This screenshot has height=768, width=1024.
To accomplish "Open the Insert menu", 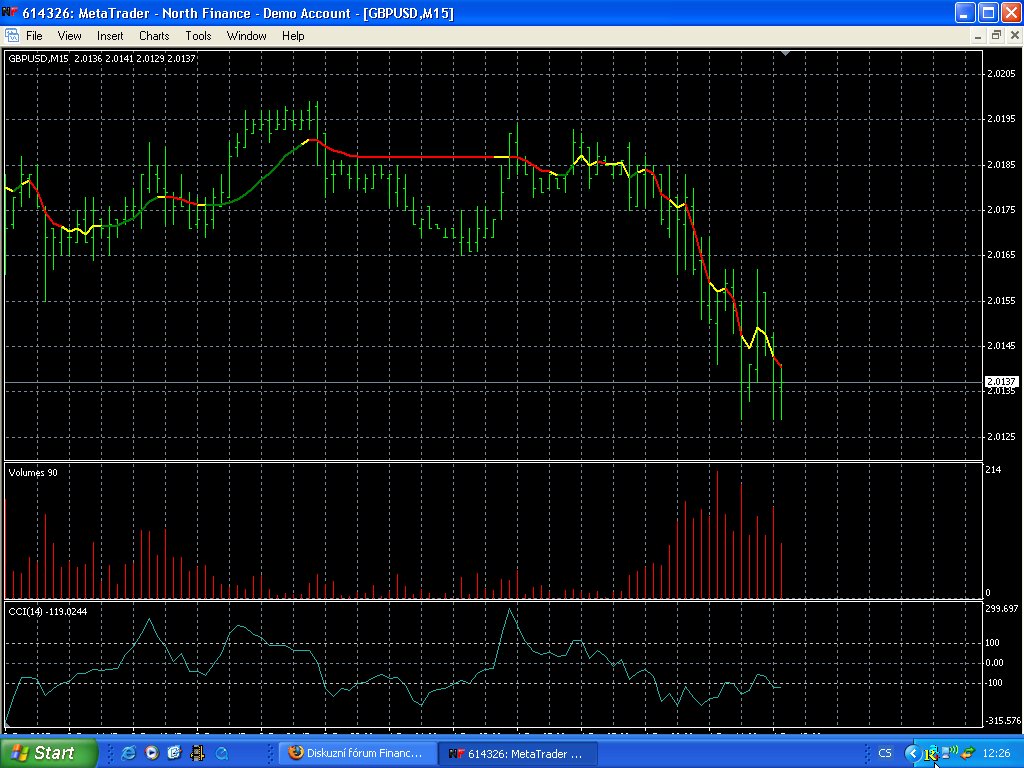I will pyautogui.click(x=110, y=35).
